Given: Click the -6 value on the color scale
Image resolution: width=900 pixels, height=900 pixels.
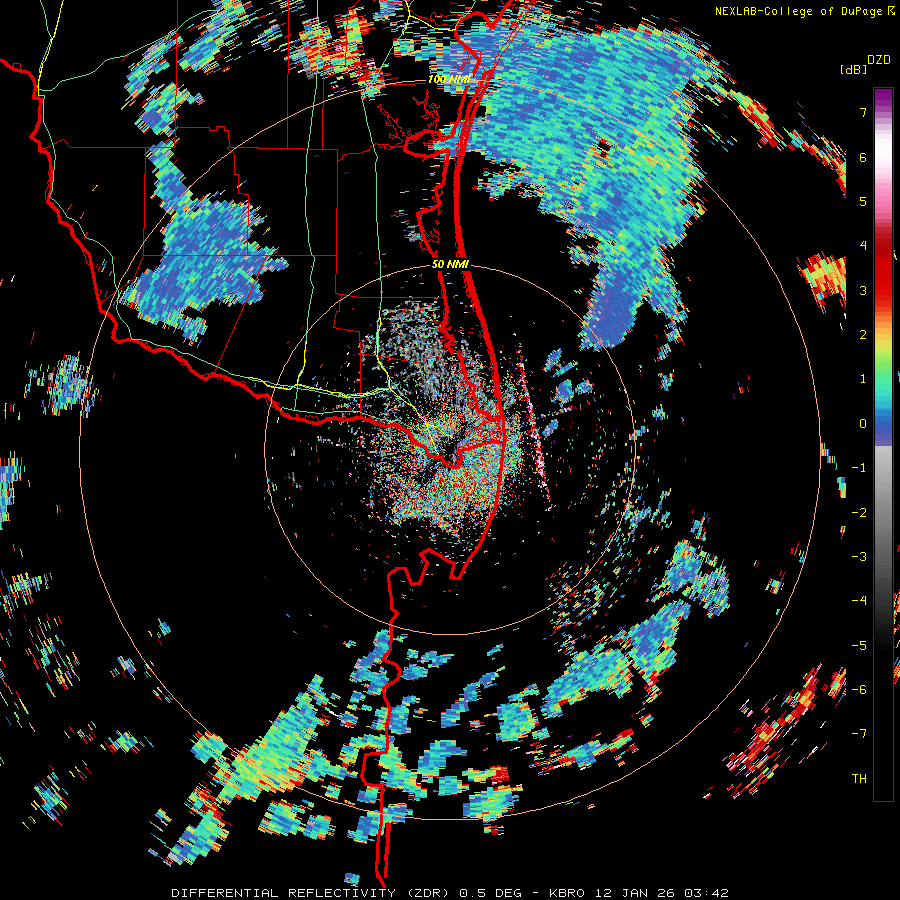Looking at the screenshot, I should (859, 689).
